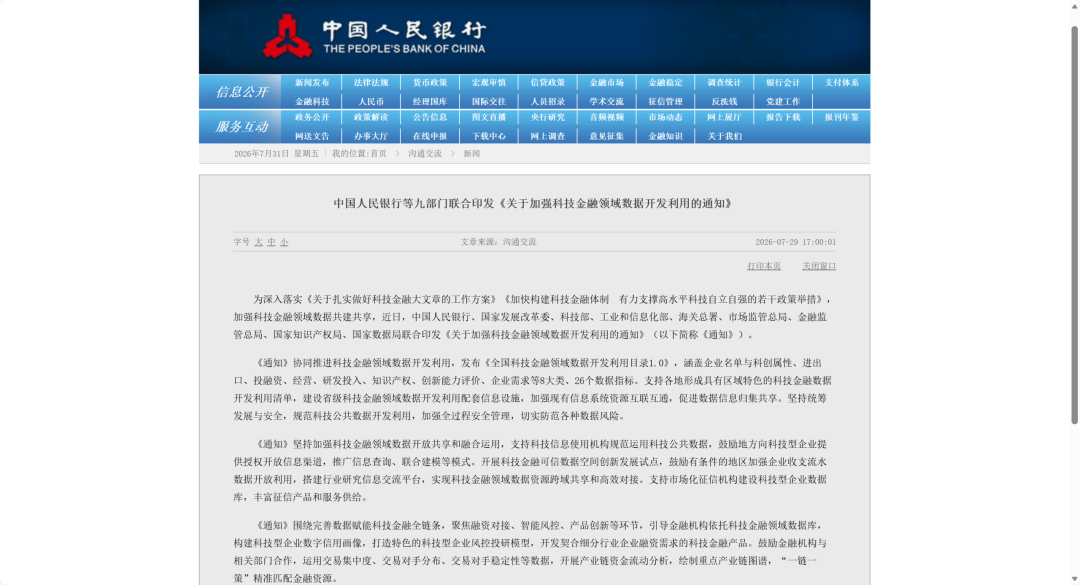Open the 新闻发布 menu item
The image size is (1080, 585).
coord(312,83)
